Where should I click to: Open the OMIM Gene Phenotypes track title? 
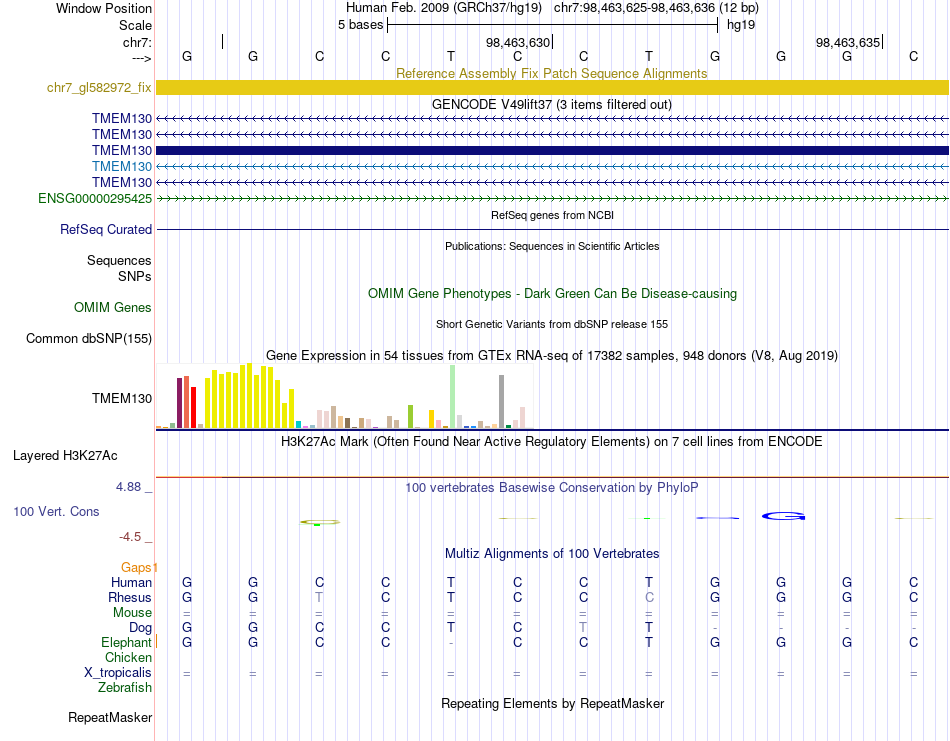coord(552,293)
